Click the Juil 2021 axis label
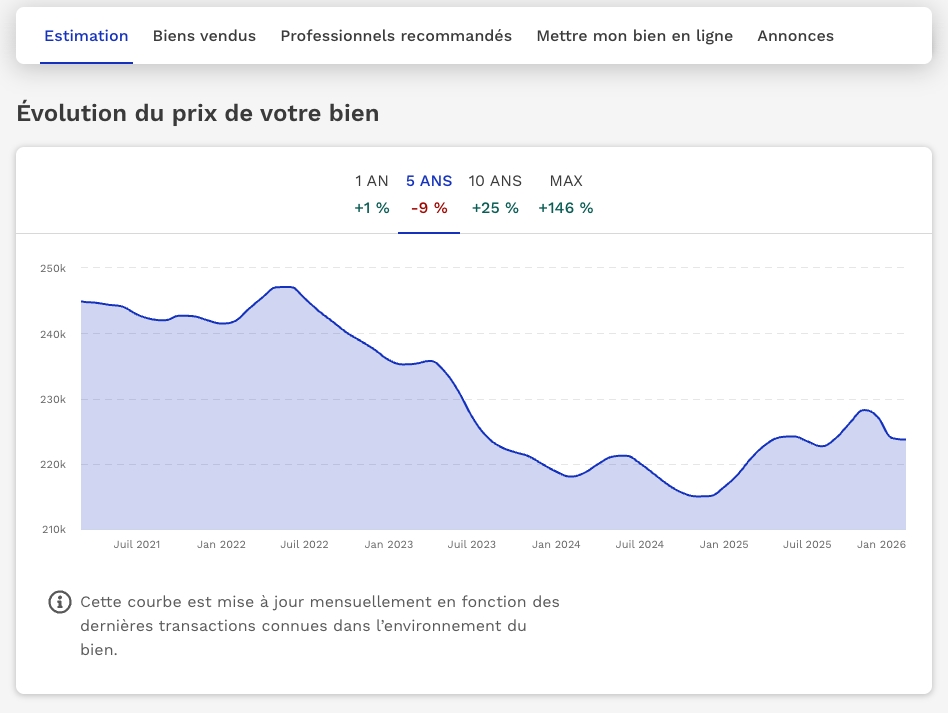Image resolution: width=948 pixels, height=713 pixels. pyautogui.click(x=137, y=545)
